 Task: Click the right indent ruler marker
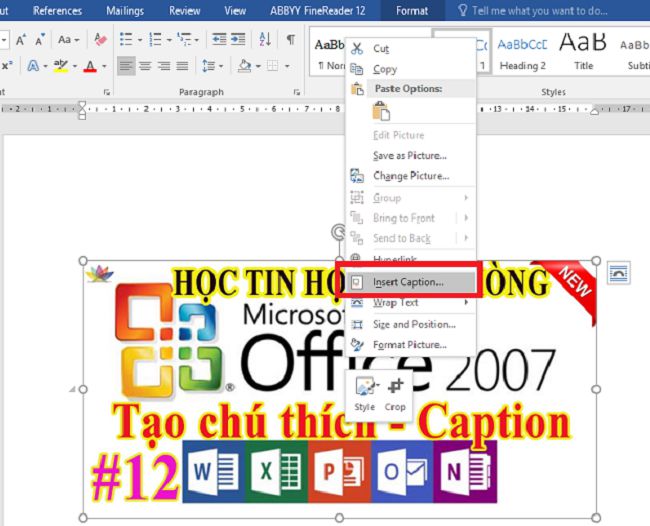pyautogui.click(x=594, y=112)
